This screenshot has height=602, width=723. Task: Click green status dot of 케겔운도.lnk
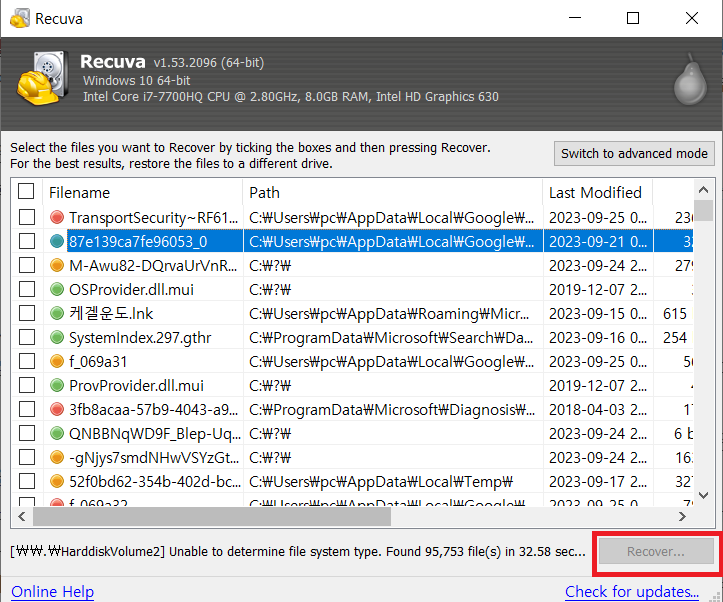click(x=57, y=313)
